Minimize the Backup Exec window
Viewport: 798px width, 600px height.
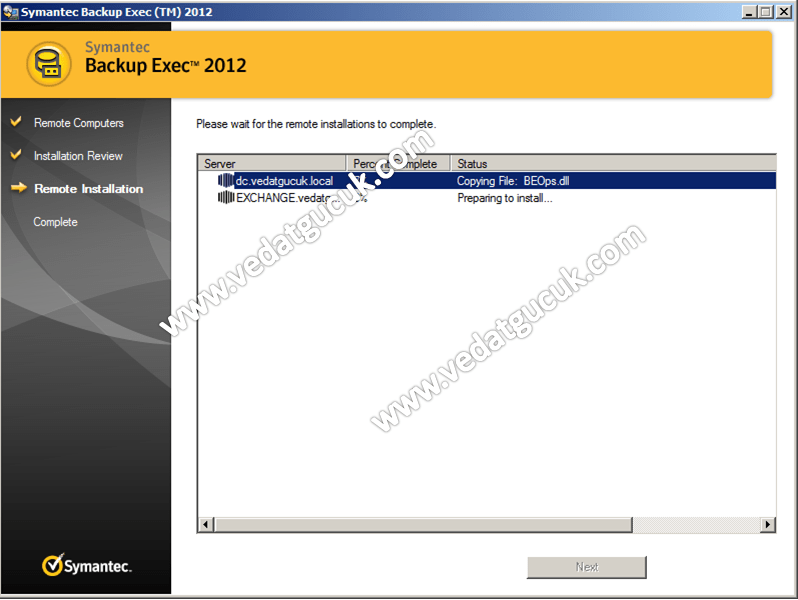(x=749, y=12)
